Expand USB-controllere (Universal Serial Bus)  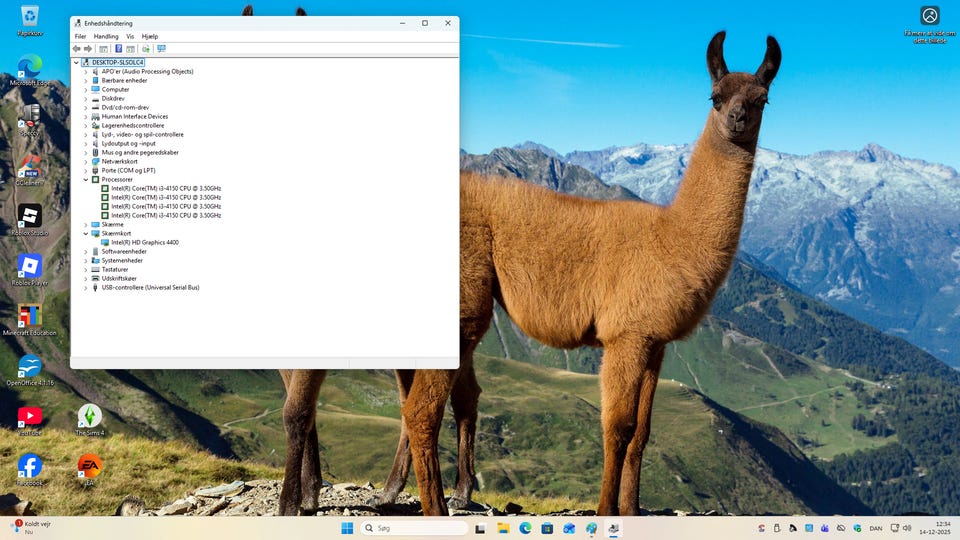(x=86, y=287)
